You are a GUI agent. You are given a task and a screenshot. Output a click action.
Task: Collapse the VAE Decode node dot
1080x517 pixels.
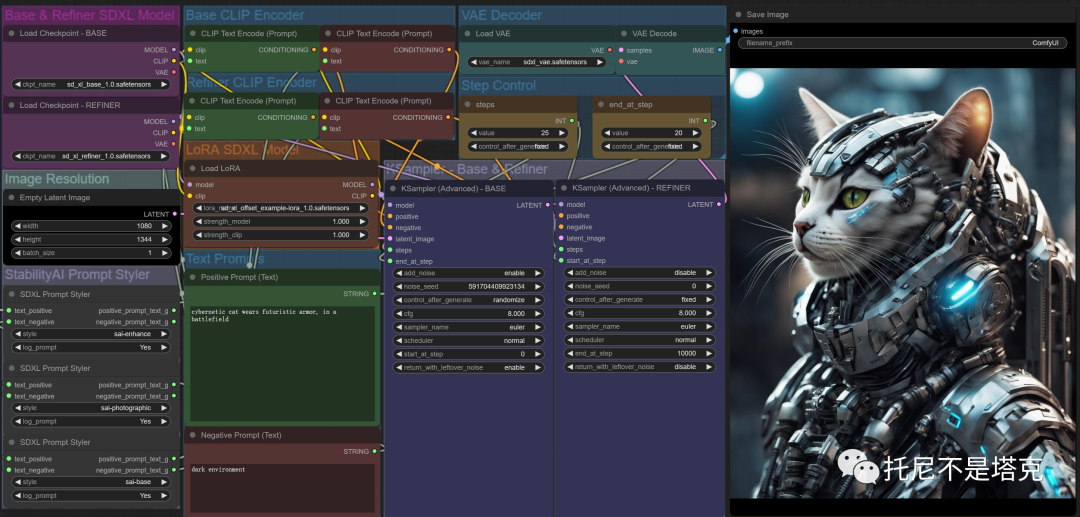tap(623, 33)
